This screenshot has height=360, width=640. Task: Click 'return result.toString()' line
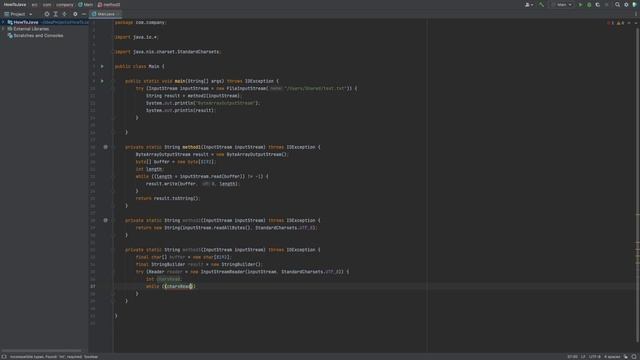click(168, 198)
